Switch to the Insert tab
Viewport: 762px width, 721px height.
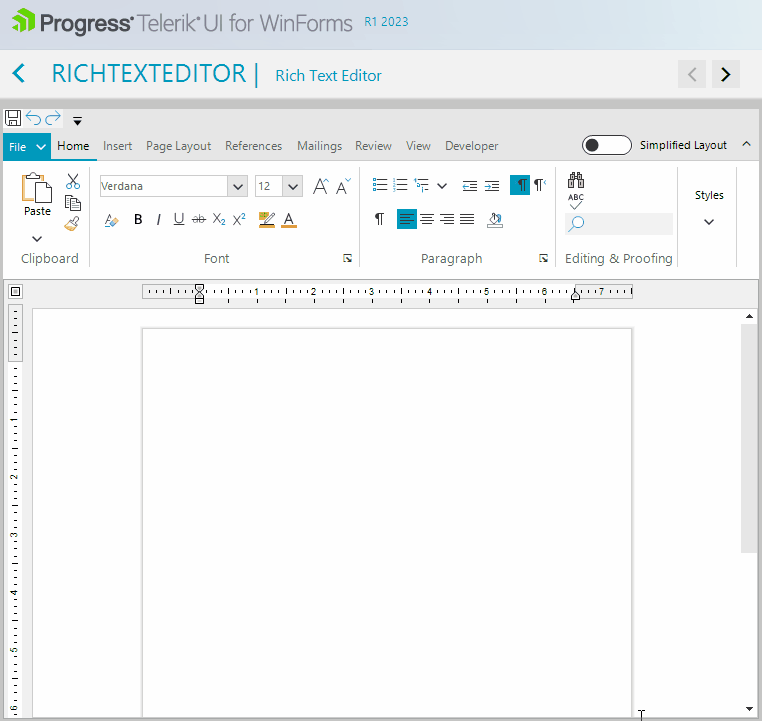[x=117, y=146]
